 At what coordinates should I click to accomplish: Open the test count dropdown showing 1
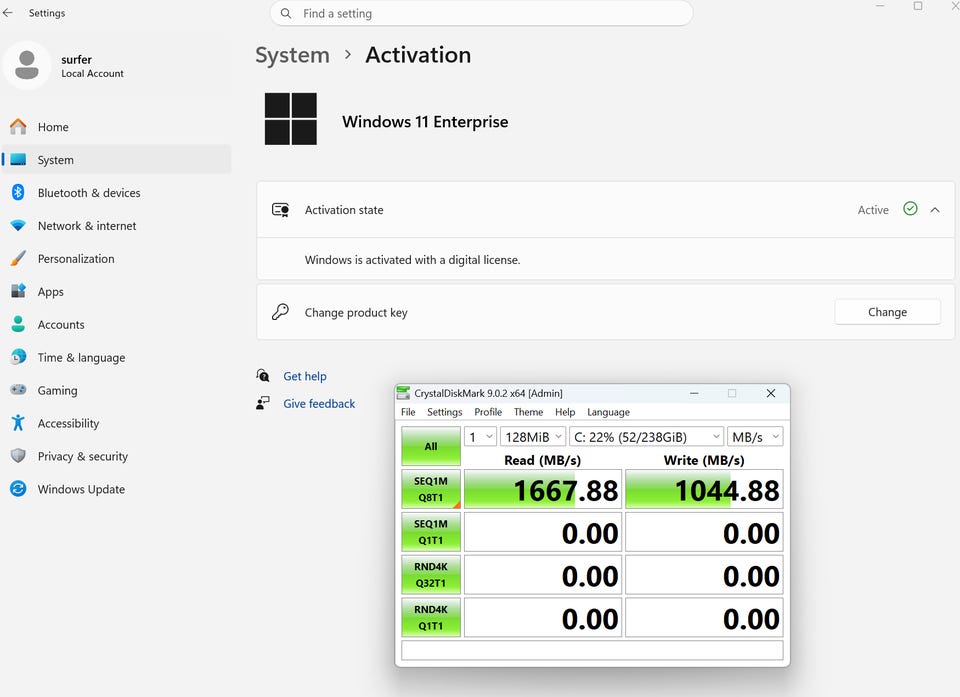coord(480,437)
